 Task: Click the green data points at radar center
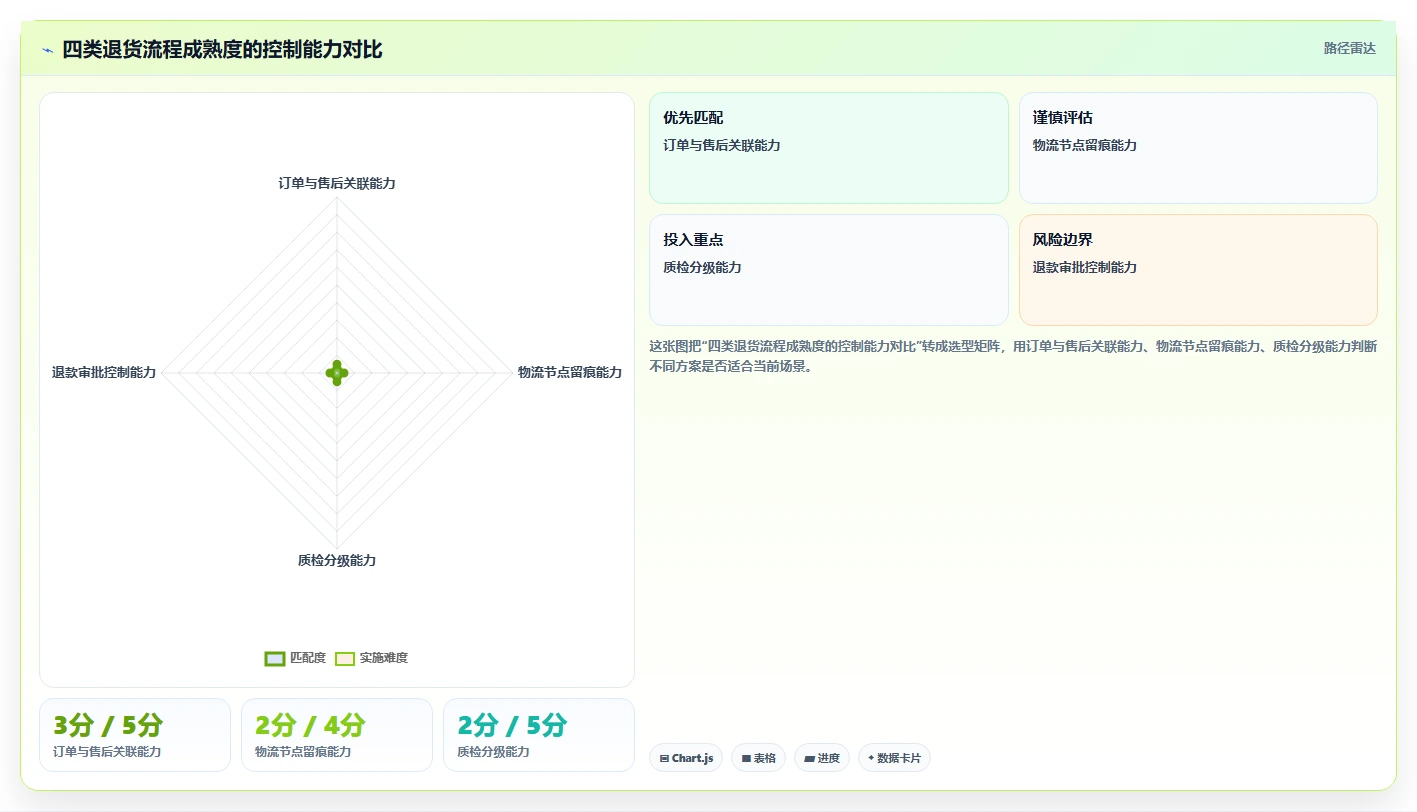(337, 373)
